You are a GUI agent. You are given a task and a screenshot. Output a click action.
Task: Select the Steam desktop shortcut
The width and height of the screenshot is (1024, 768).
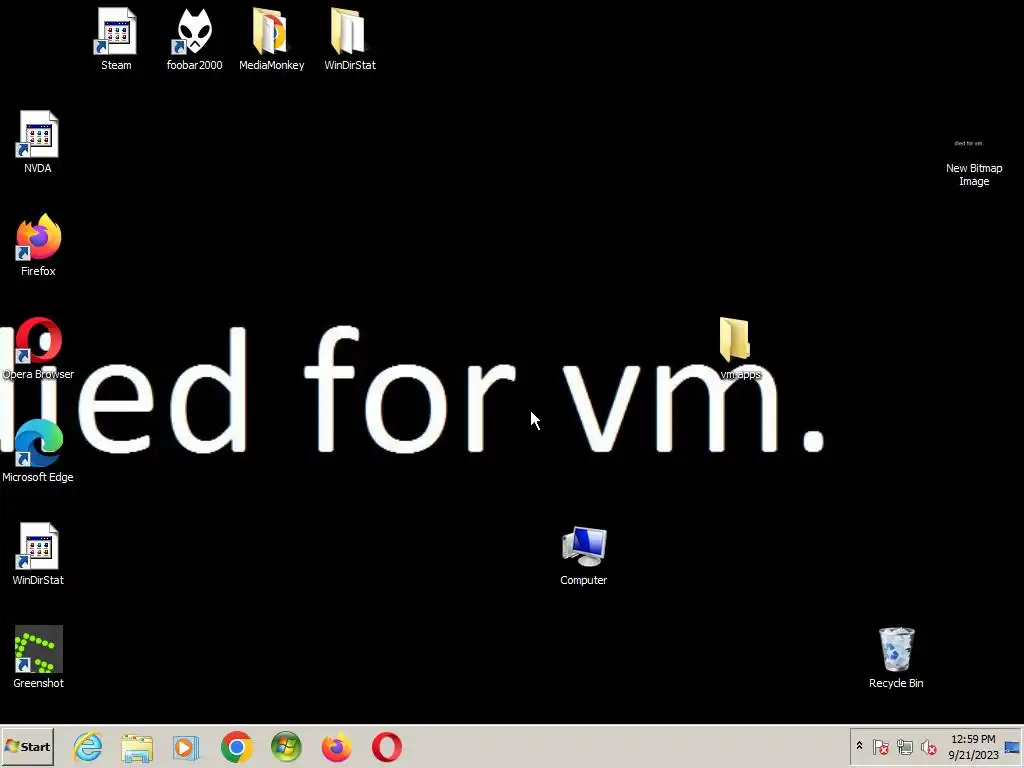coord(116,39)
